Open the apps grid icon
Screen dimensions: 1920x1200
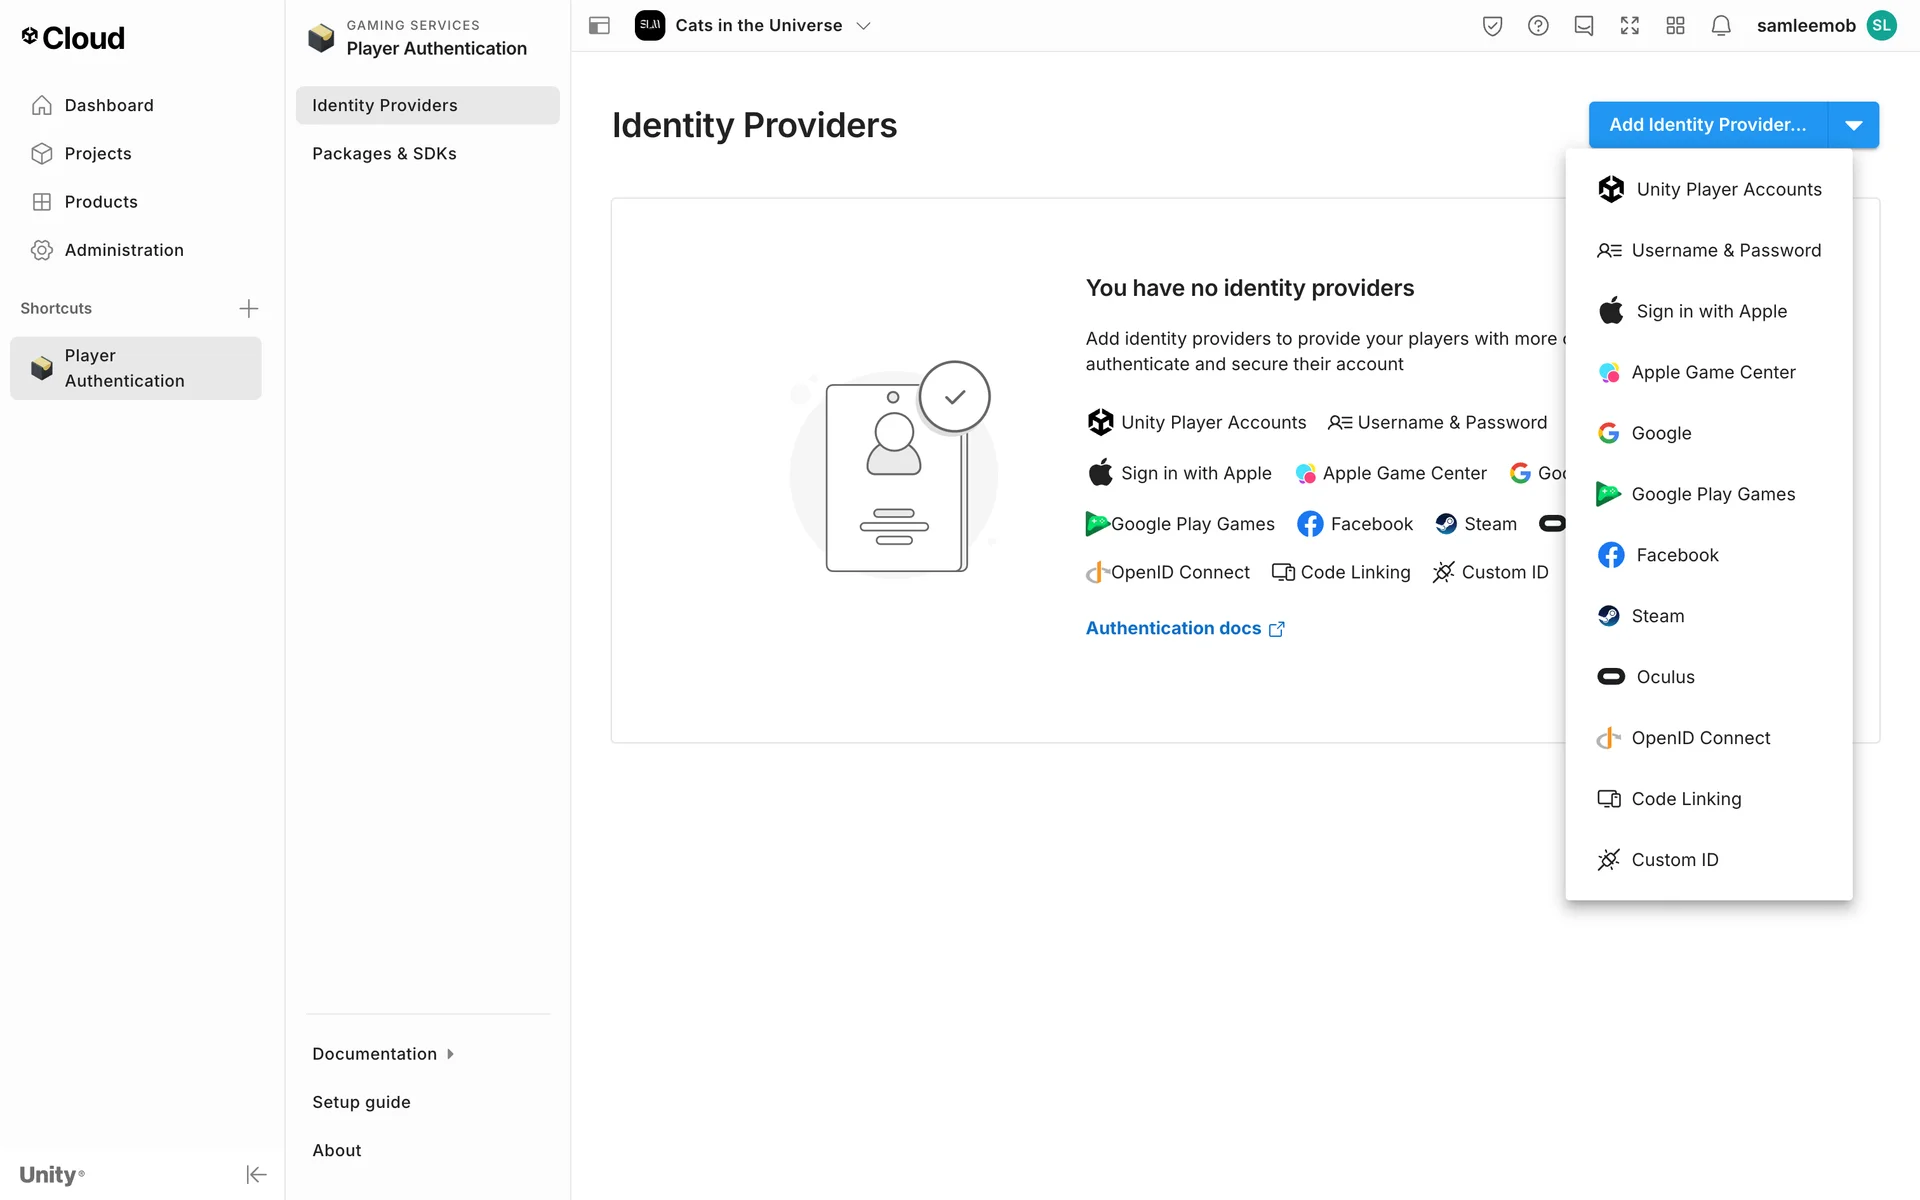(1675, 26)
